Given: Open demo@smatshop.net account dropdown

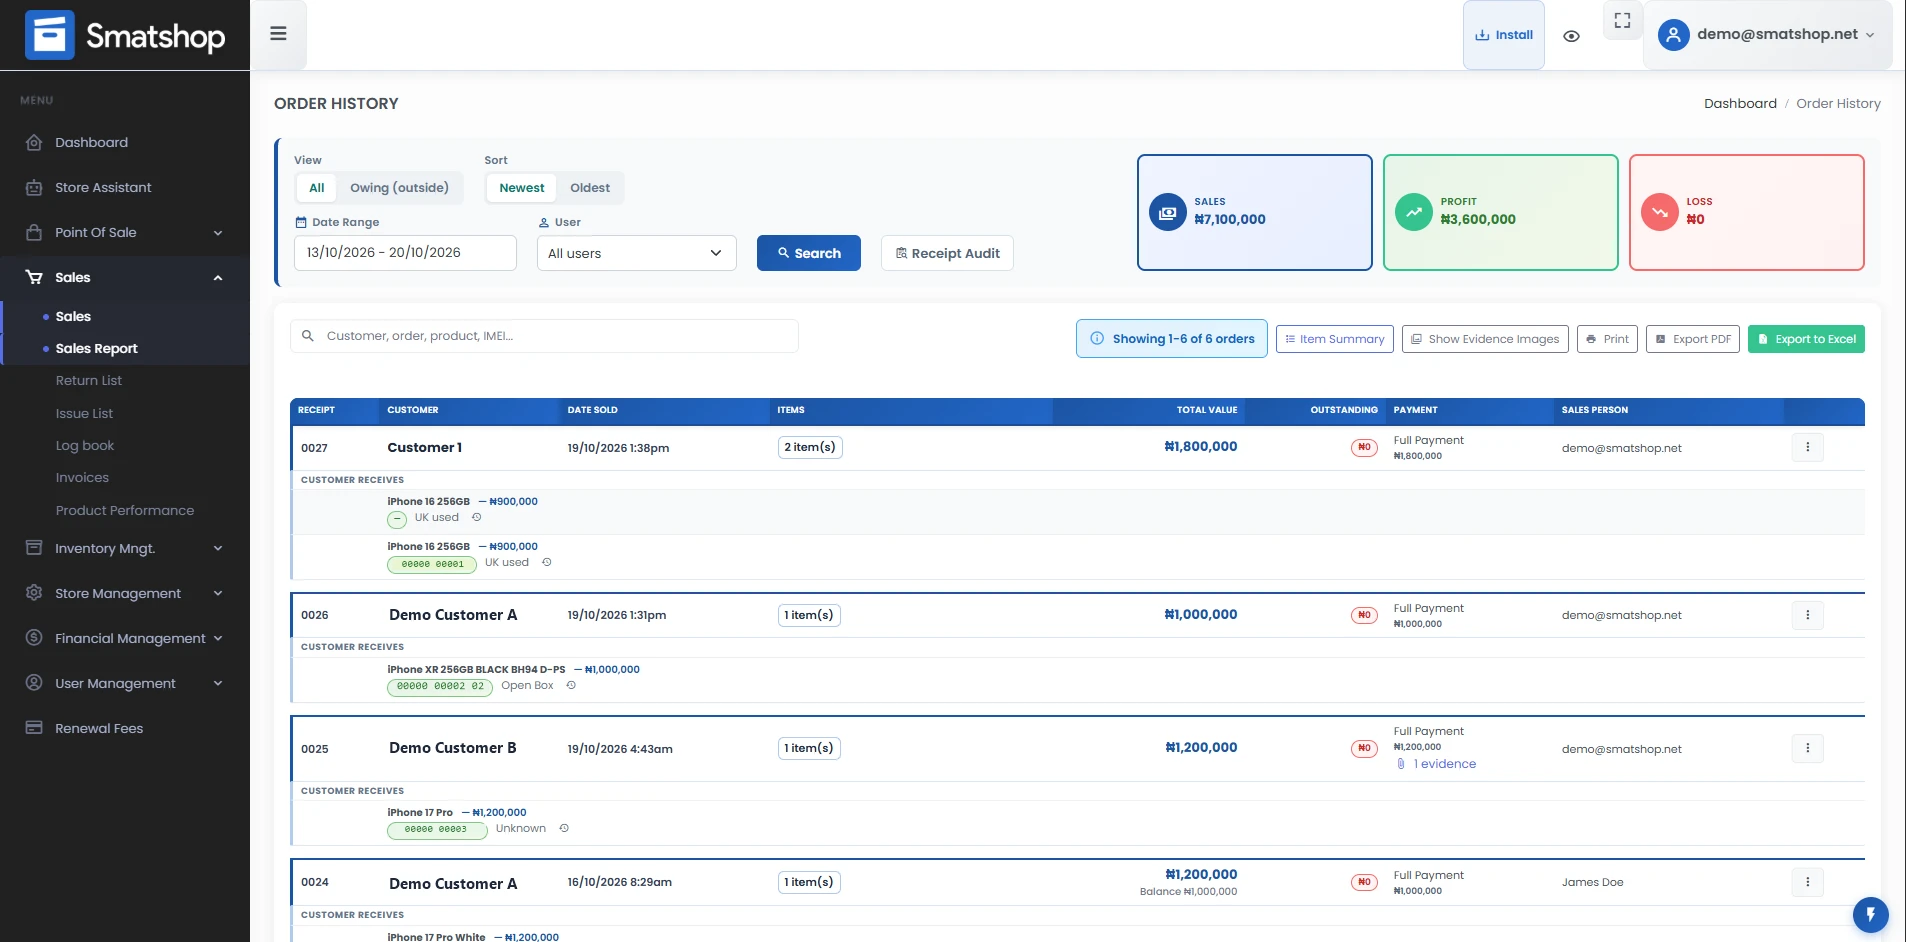Looking at the screenshot, I should [x=1767, y=35].
